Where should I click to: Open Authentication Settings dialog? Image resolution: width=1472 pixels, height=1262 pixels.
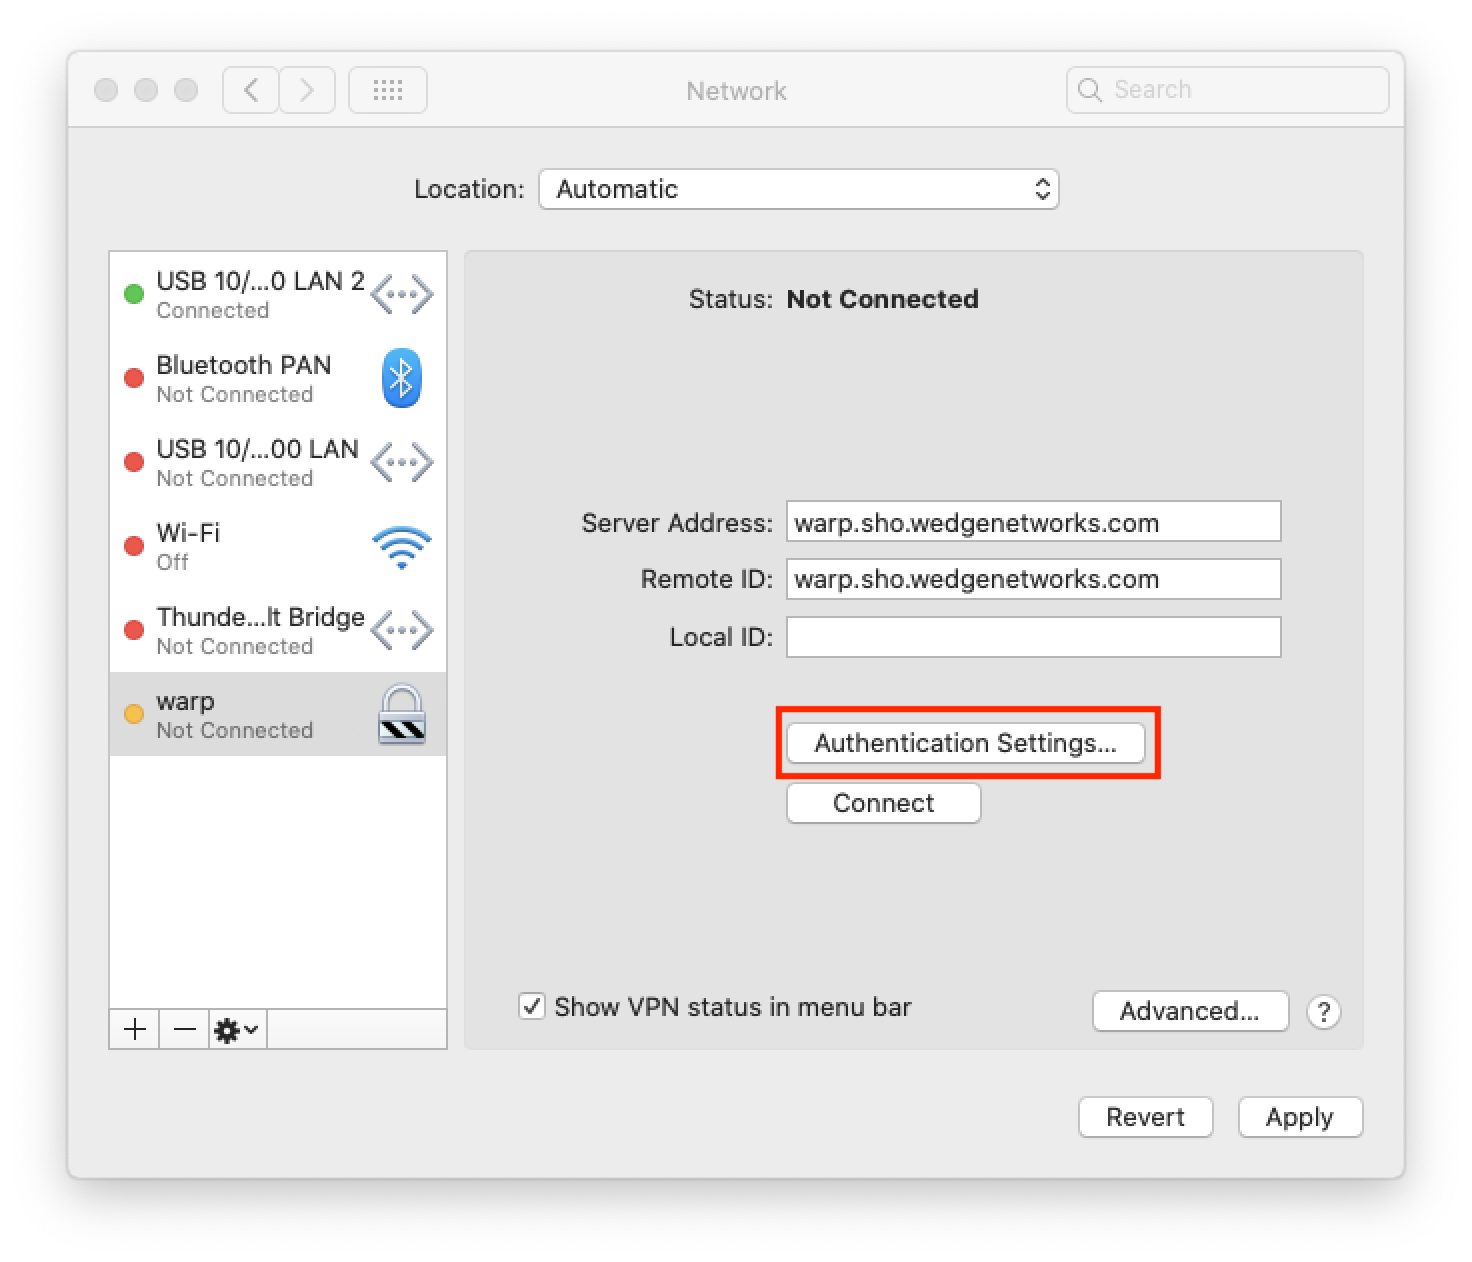(x=965, y=744)
